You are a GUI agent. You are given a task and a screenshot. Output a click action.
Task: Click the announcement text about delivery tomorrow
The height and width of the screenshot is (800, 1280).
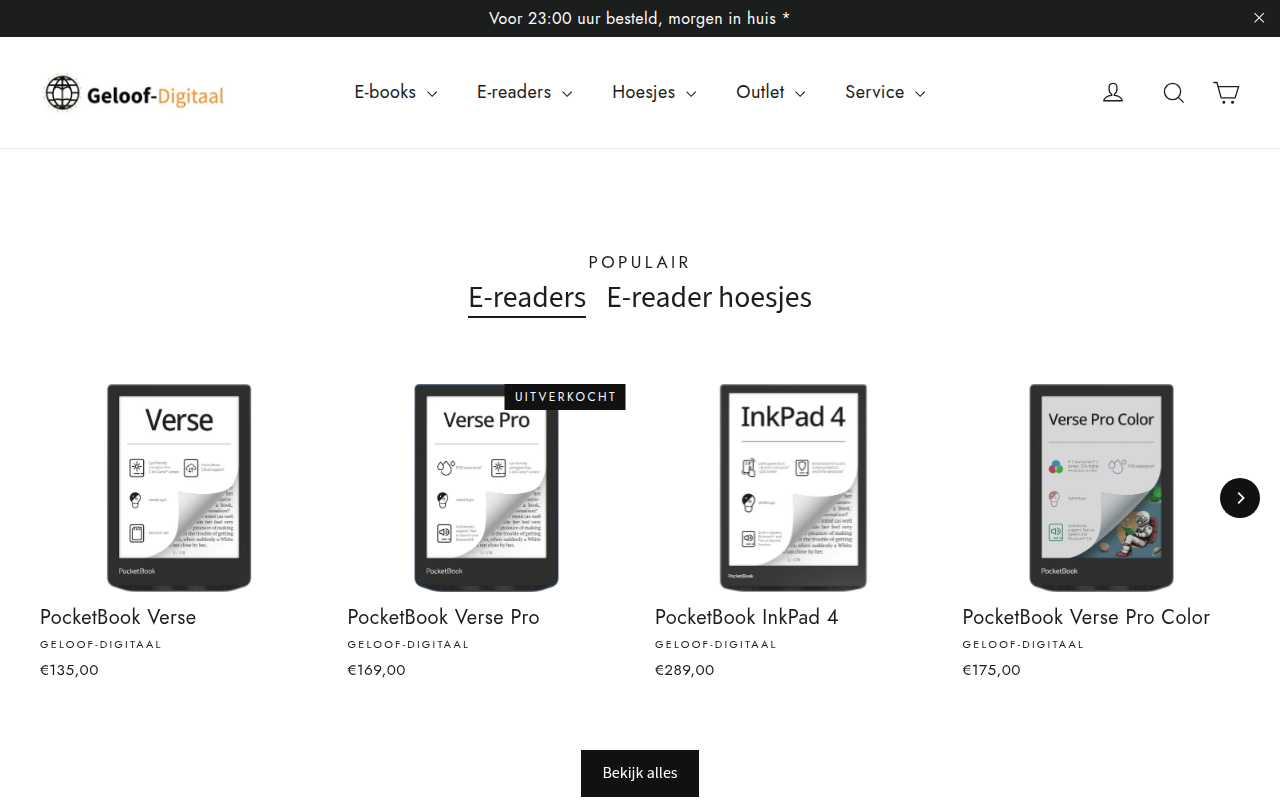640,18
